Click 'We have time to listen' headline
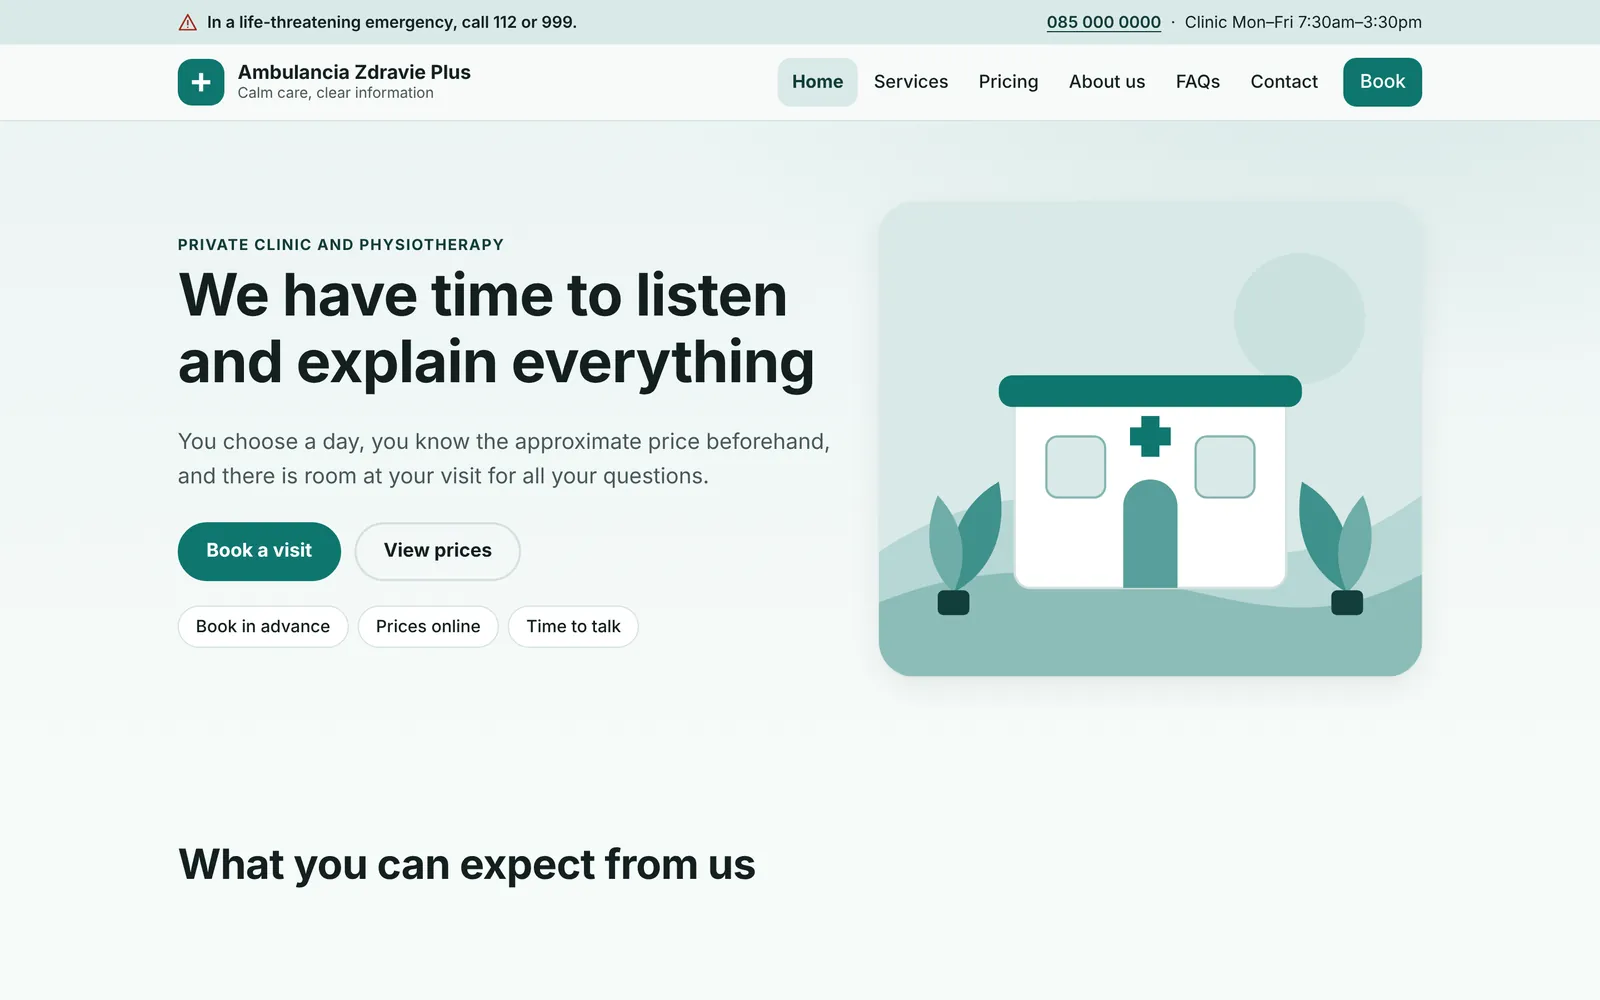This screenshot has height=1000, width=1600. click(483, 296)
